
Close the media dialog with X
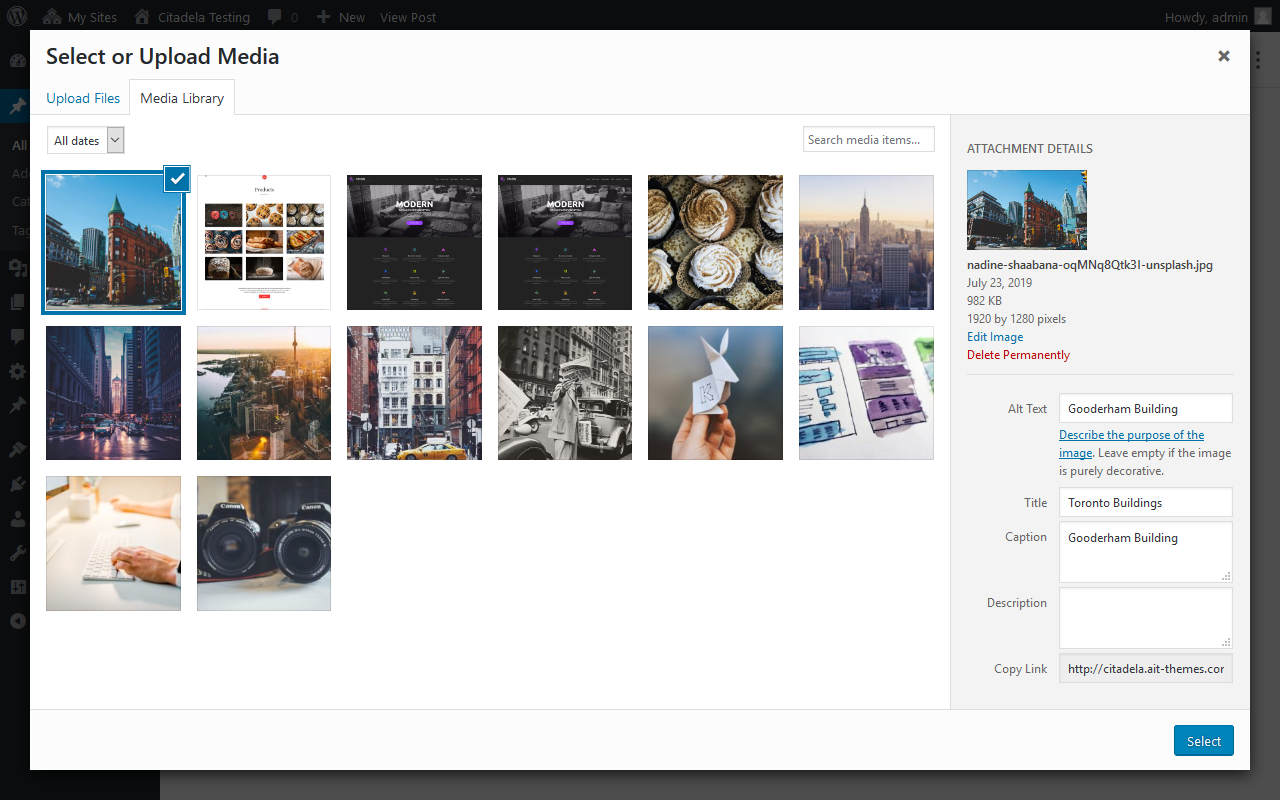click(1223, 56)
